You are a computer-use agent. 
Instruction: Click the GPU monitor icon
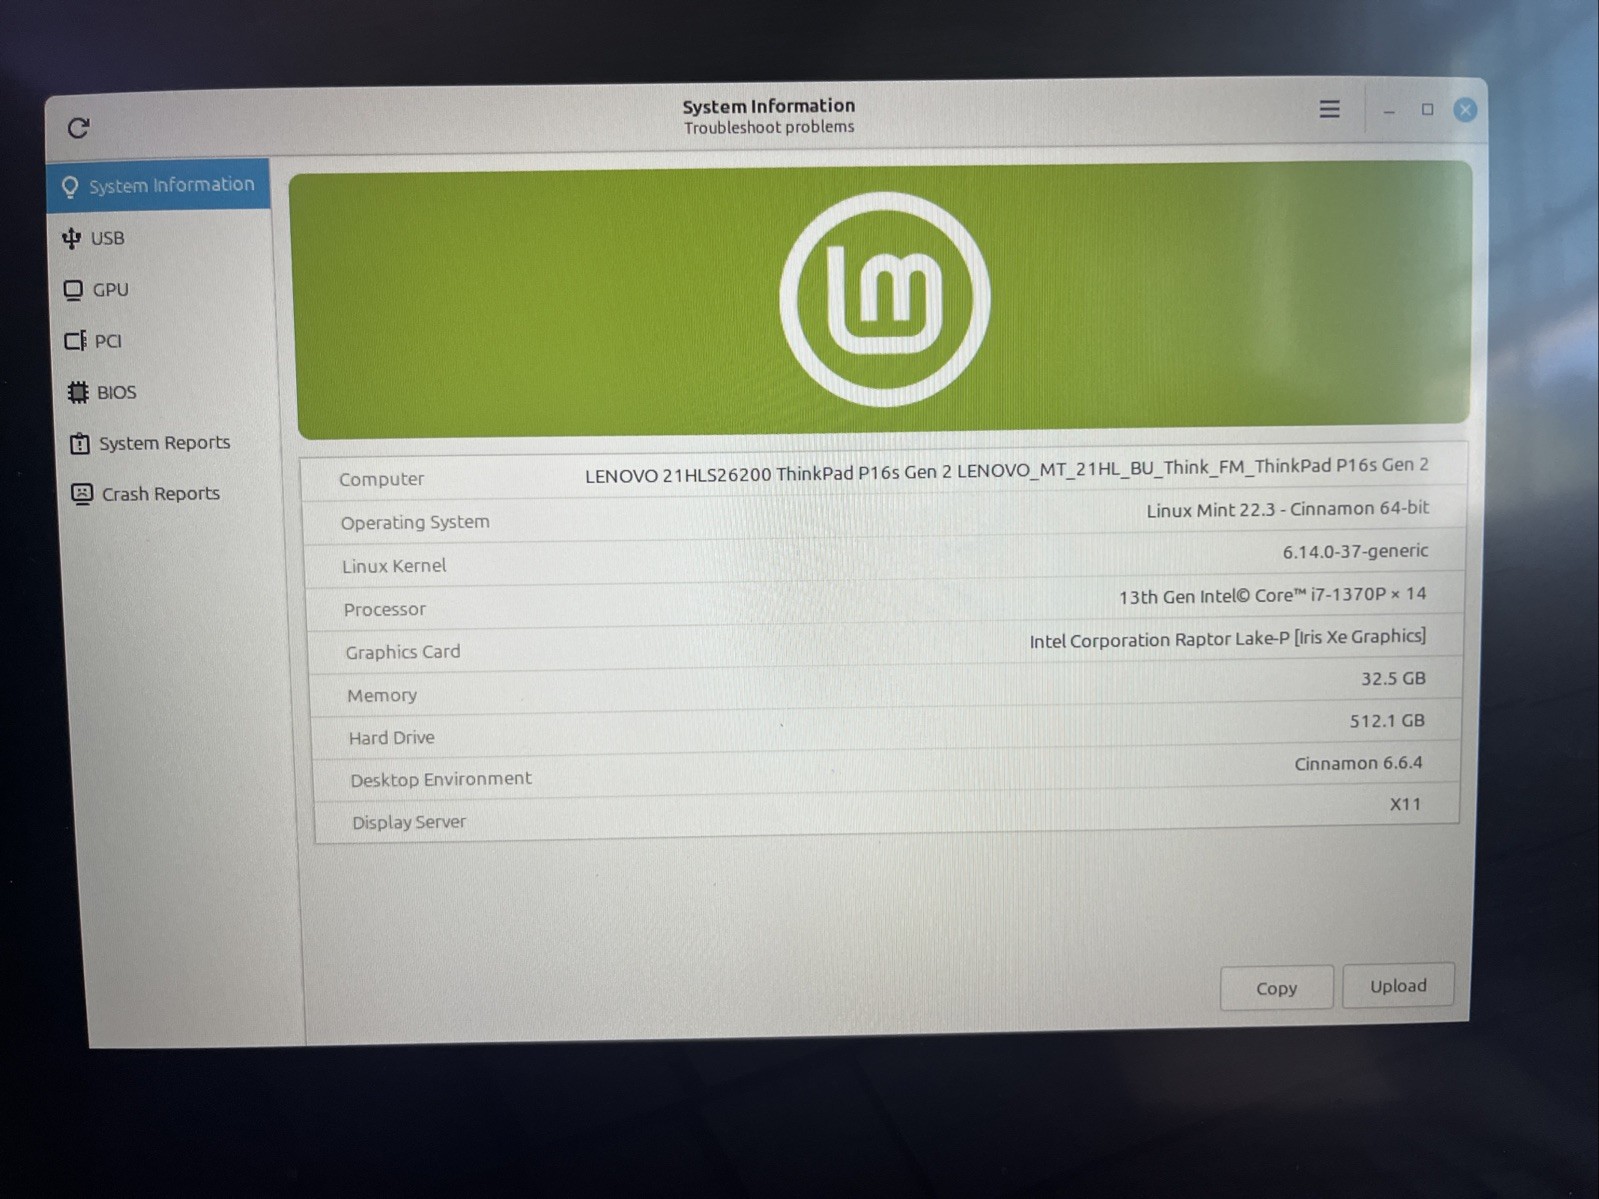(73, 290)
